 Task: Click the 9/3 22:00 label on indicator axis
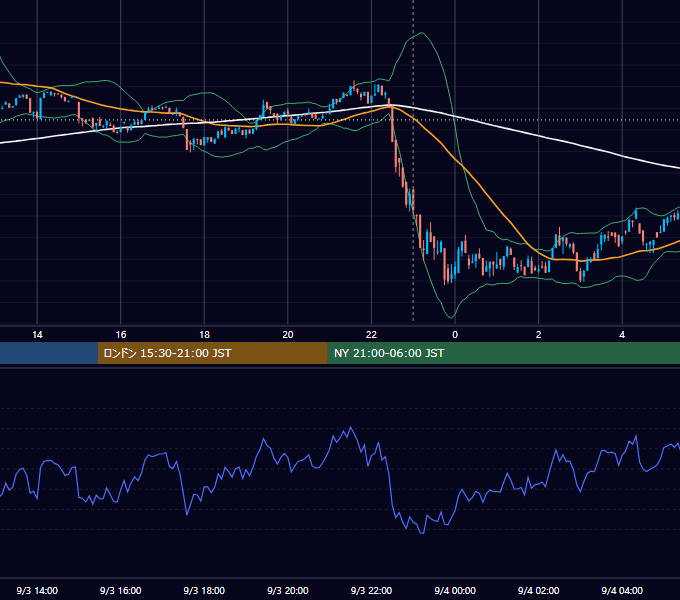(x=371, y=590)
